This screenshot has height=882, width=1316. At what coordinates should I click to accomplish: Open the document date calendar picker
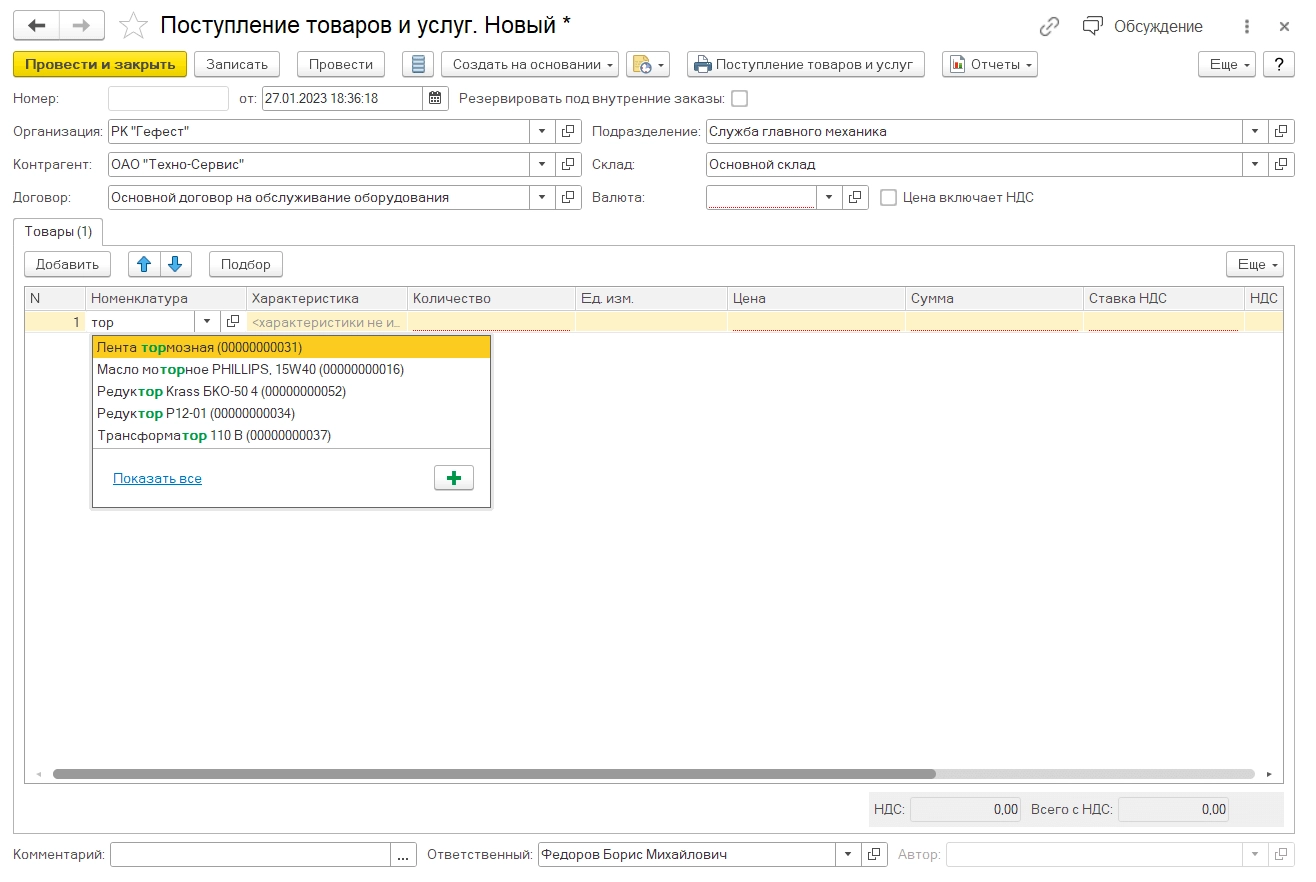click(x=435, y=98)
